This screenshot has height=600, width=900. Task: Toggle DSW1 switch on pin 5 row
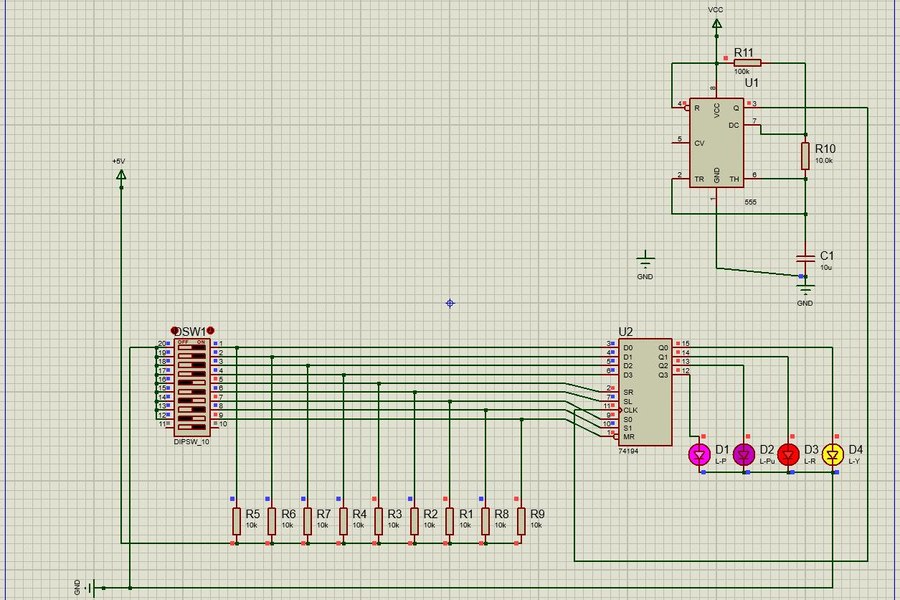[192, 382]
